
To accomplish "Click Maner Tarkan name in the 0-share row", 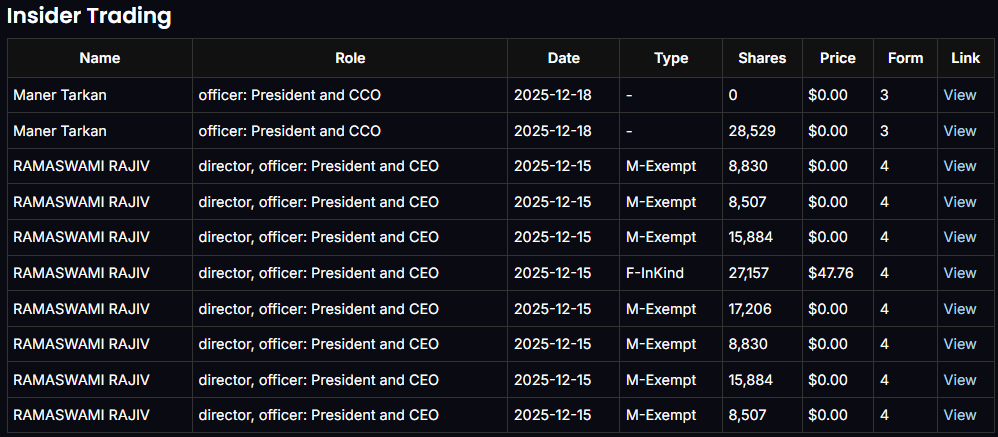I will [x=60, y=95].
